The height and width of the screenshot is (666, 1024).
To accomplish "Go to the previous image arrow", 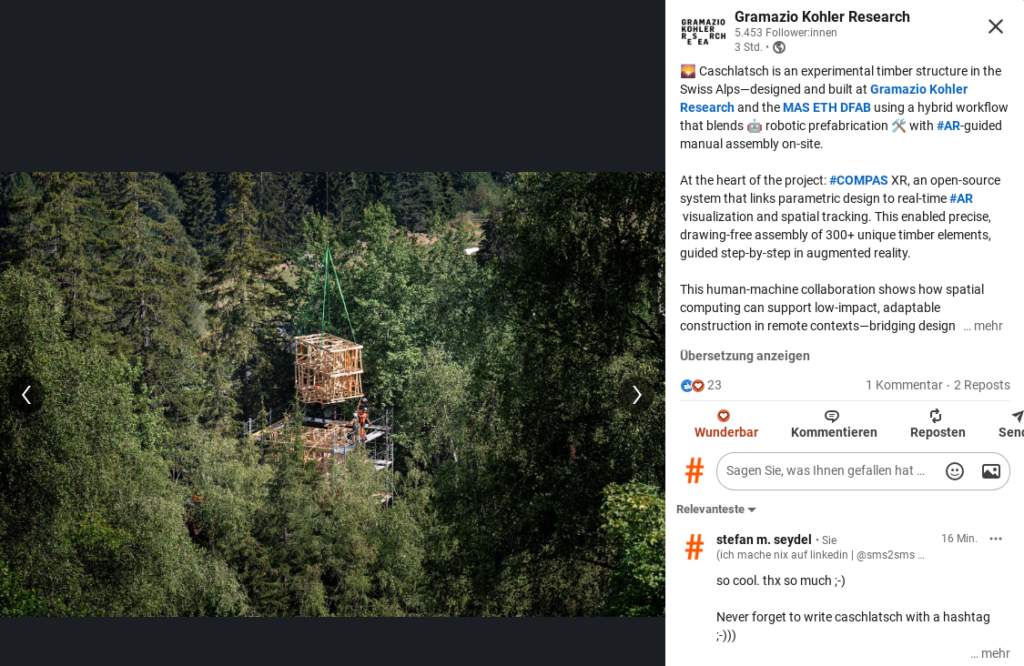I will (x=26, y=395).
